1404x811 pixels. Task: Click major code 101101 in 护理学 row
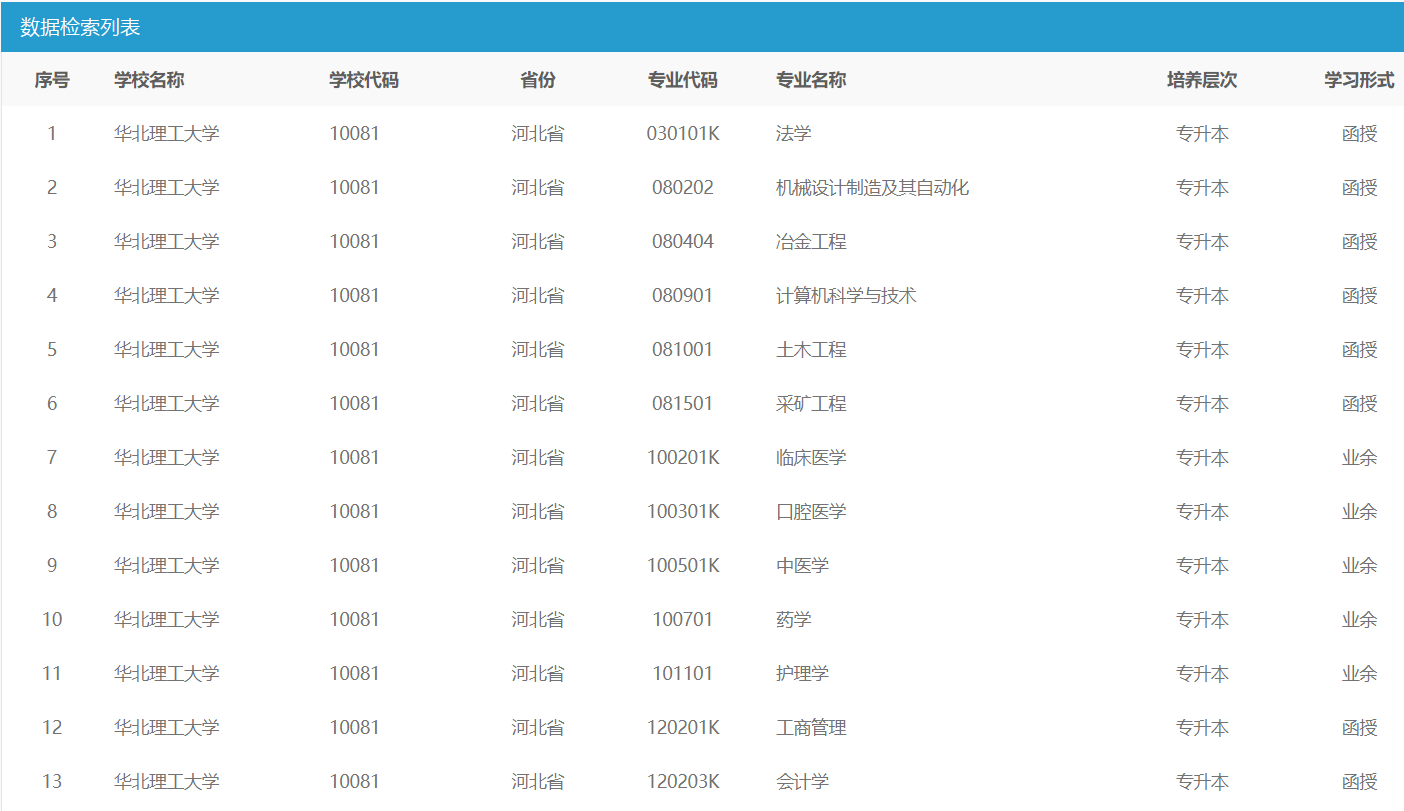[683, 674]
